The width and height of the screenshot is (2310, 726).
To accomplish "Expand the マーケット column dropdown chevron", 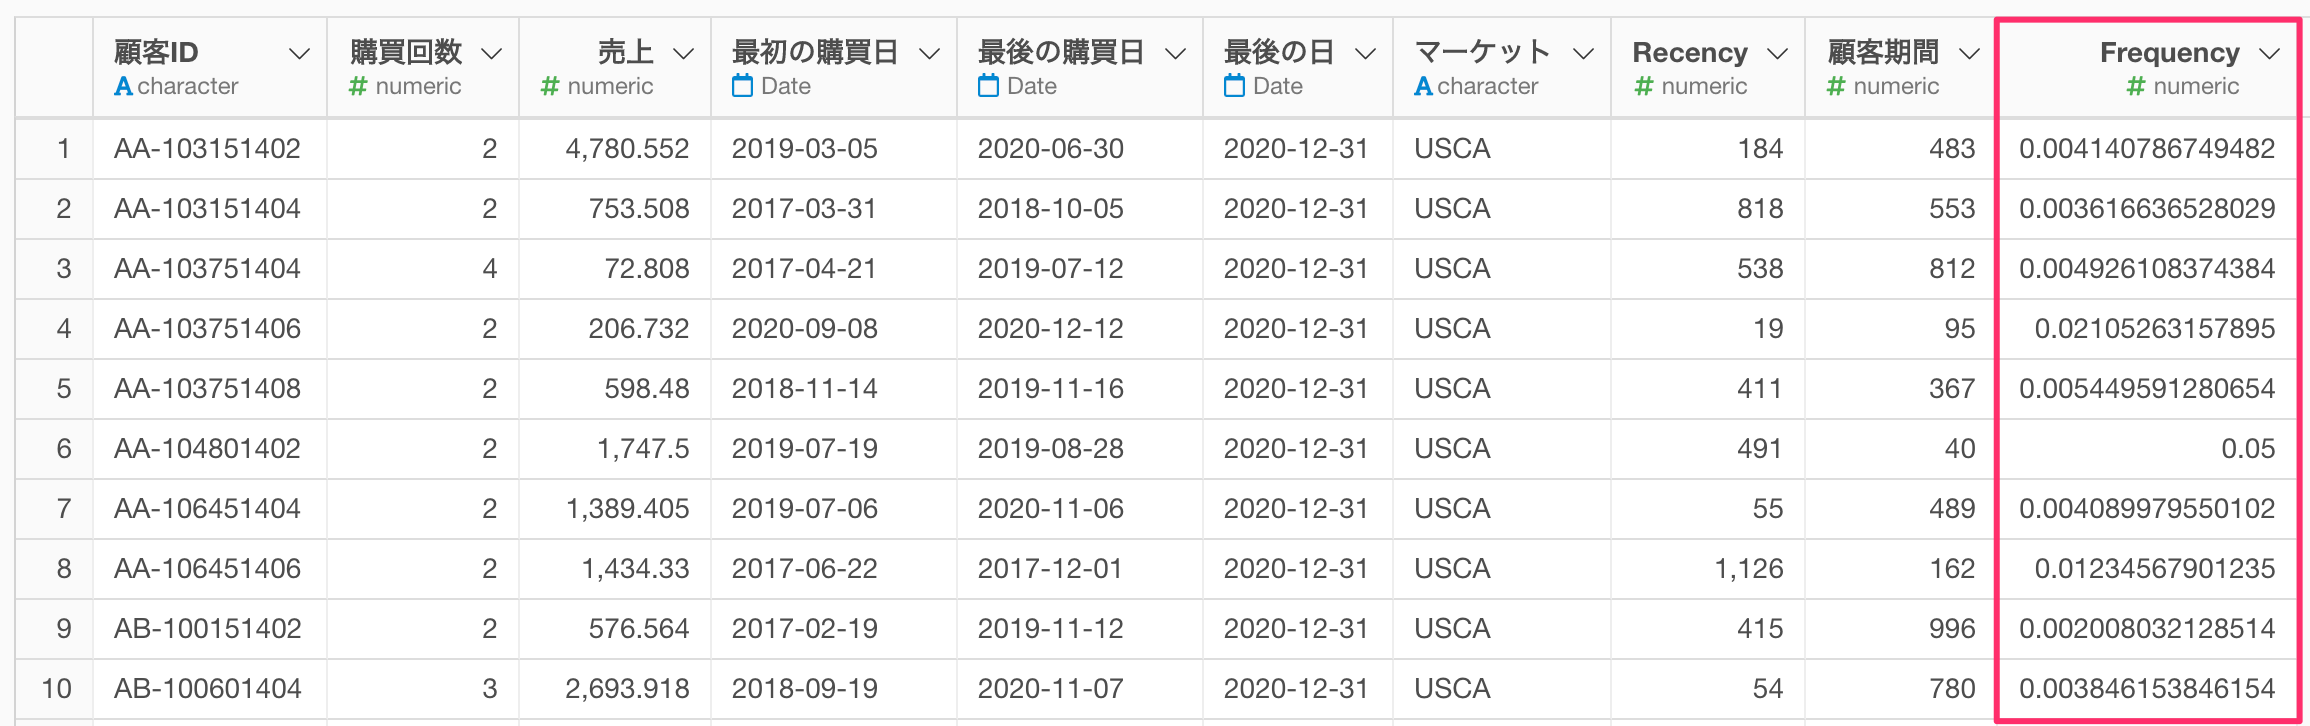I will pyautogui.click(x=1584, y=54).
